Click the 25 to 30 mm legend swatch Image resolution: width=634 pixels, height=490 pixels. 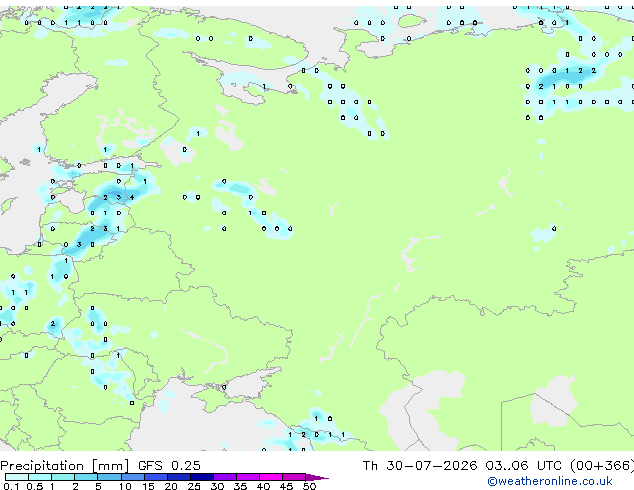point(202,477)
